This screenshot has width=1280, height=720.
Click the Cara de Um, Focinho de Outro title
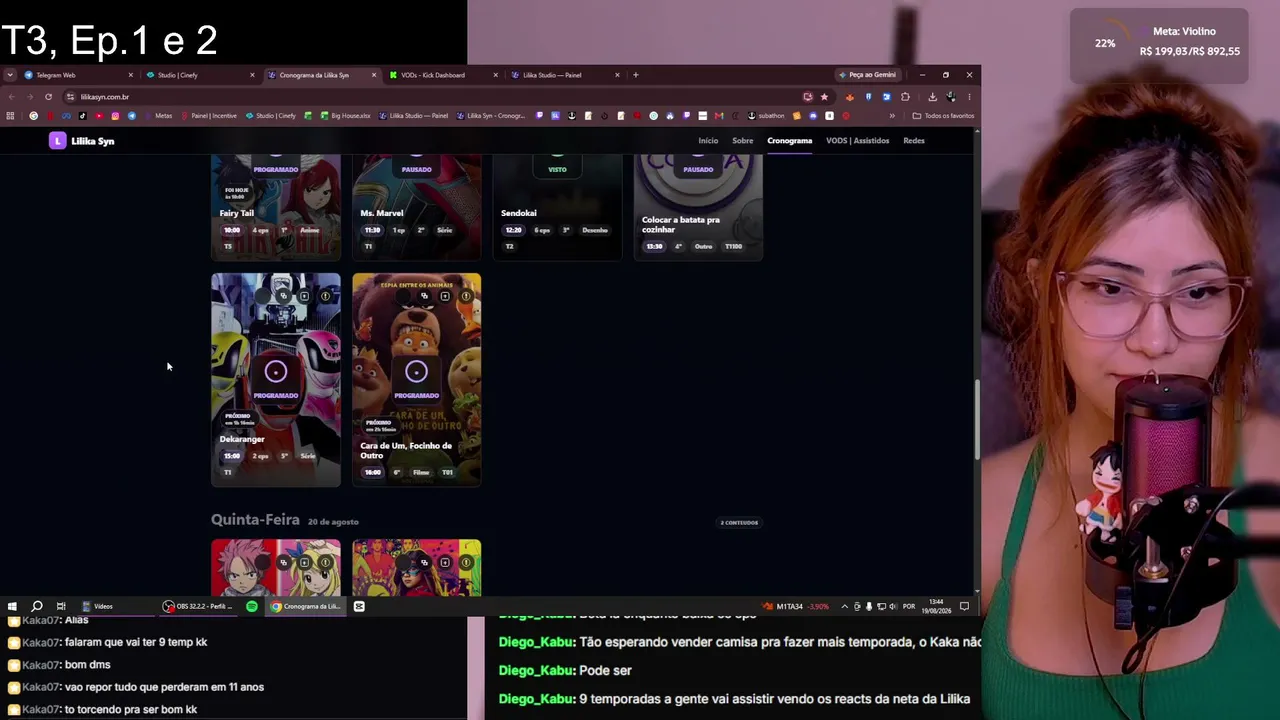pyautogui.click(x=406, y=450)
